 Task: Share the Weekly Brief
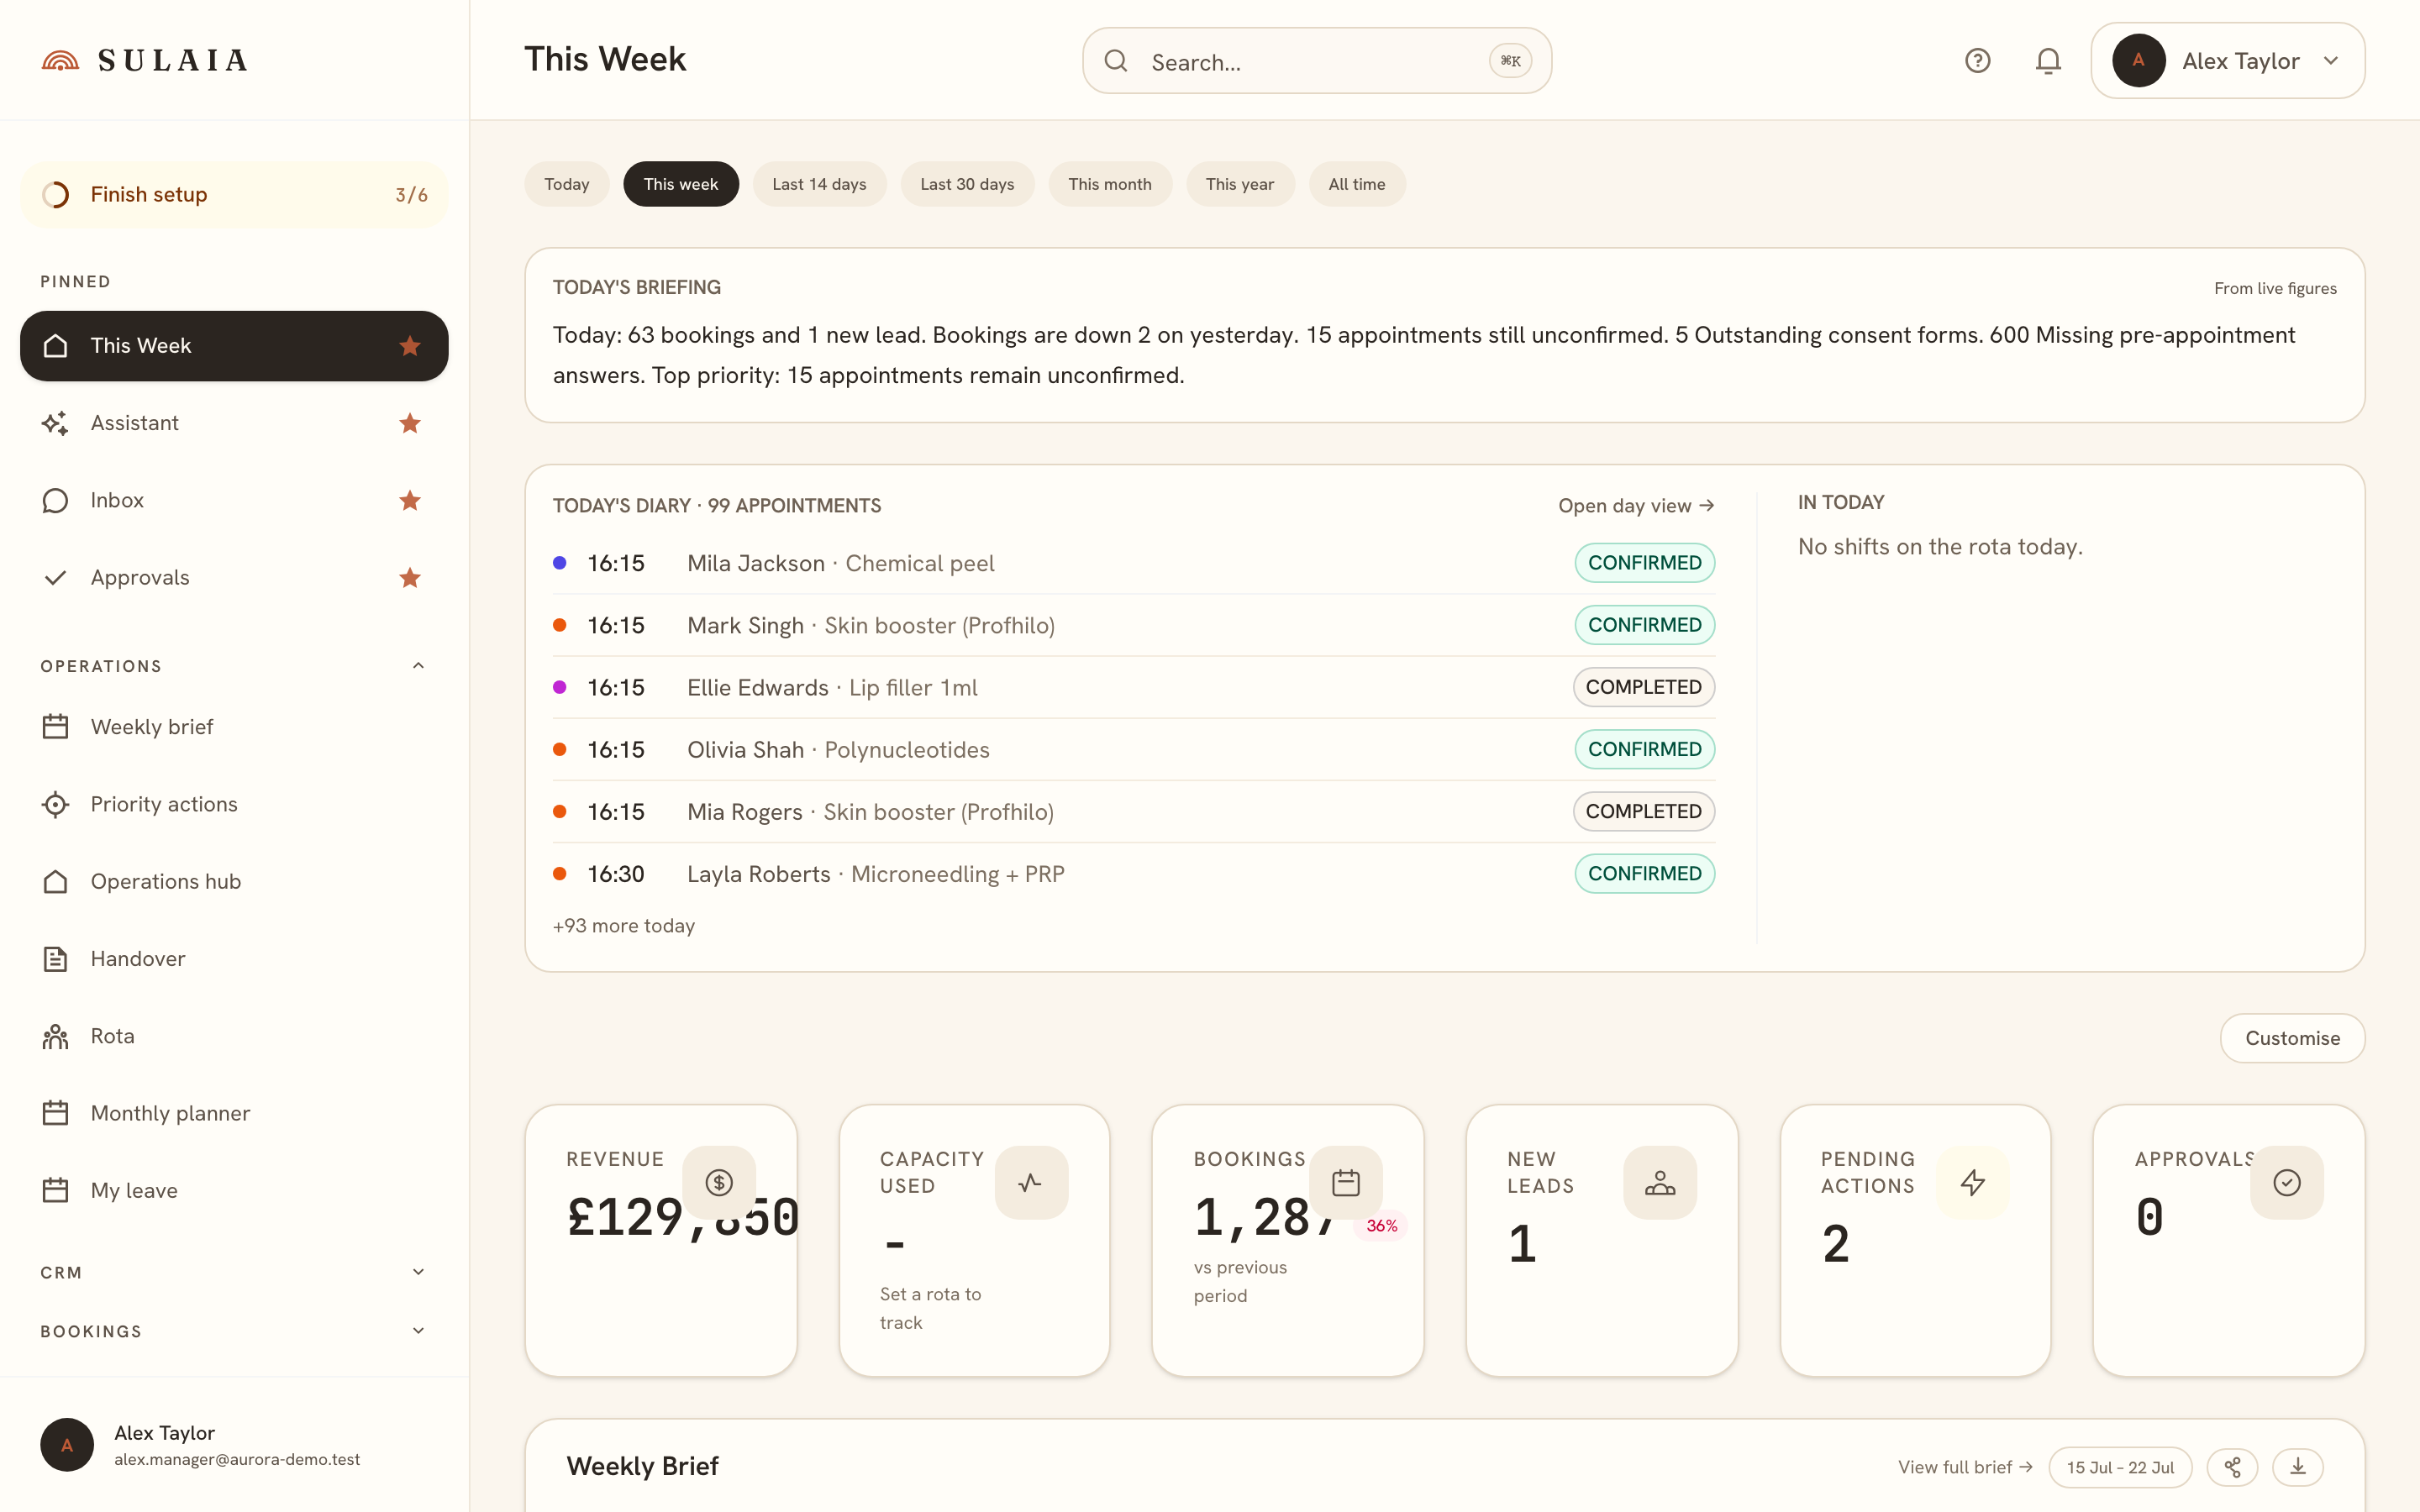(x=2233, y=1467)
